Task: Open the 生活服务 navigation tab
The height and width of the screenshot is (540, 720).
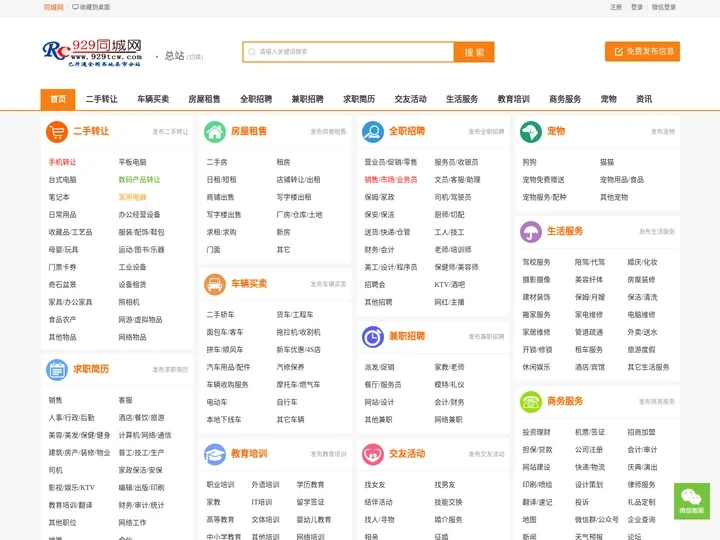Action: click(x=462, y=99)
